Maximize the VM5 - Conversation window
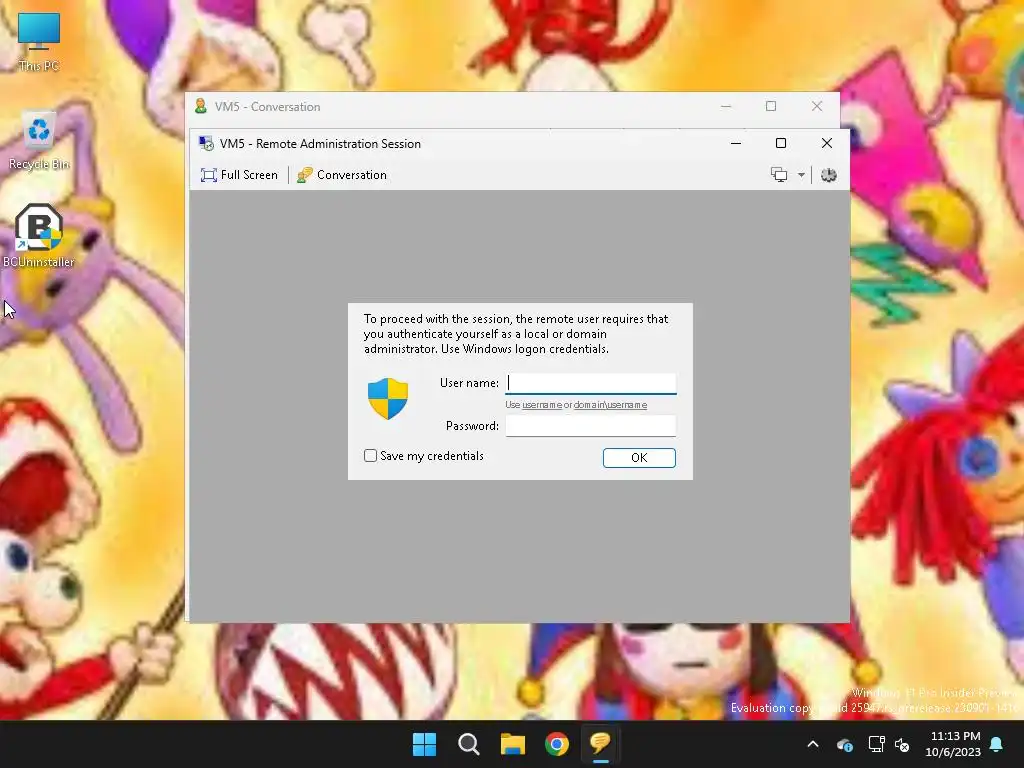 tap(771, 106)
